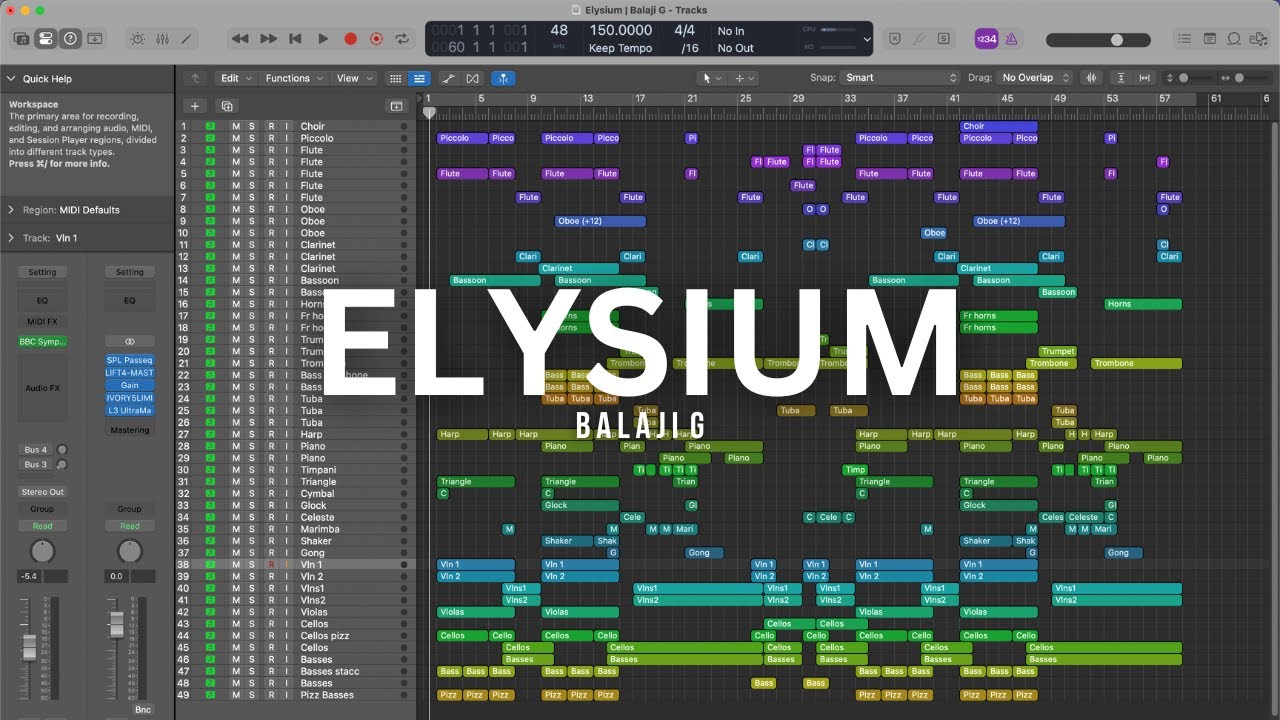Open the Edit menu in Tracks area
Viewport: 1280px width, 720px height.
(235, 78)
